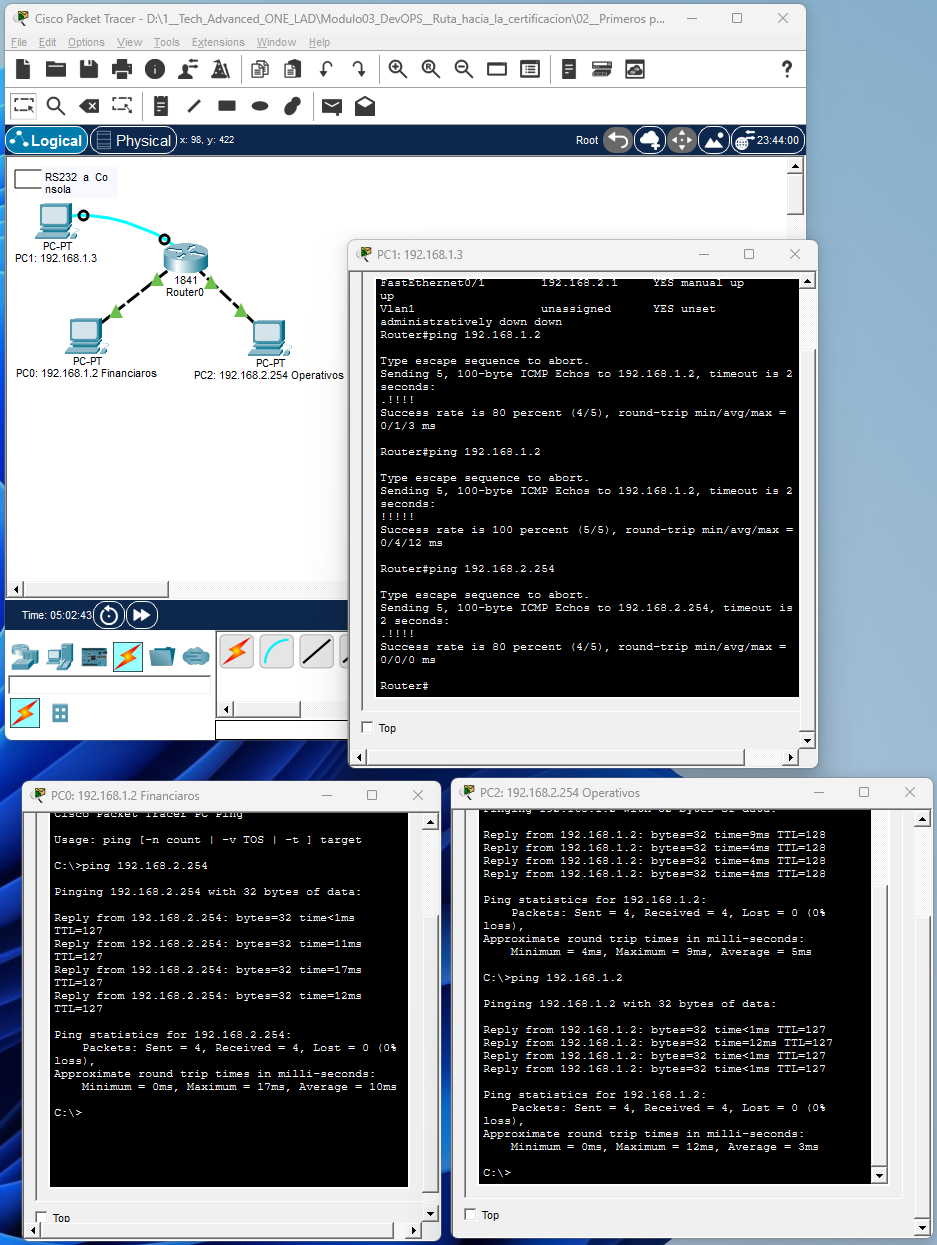Switch to the Logical workspace tab

pyautogui.click(x=46, y=141)
